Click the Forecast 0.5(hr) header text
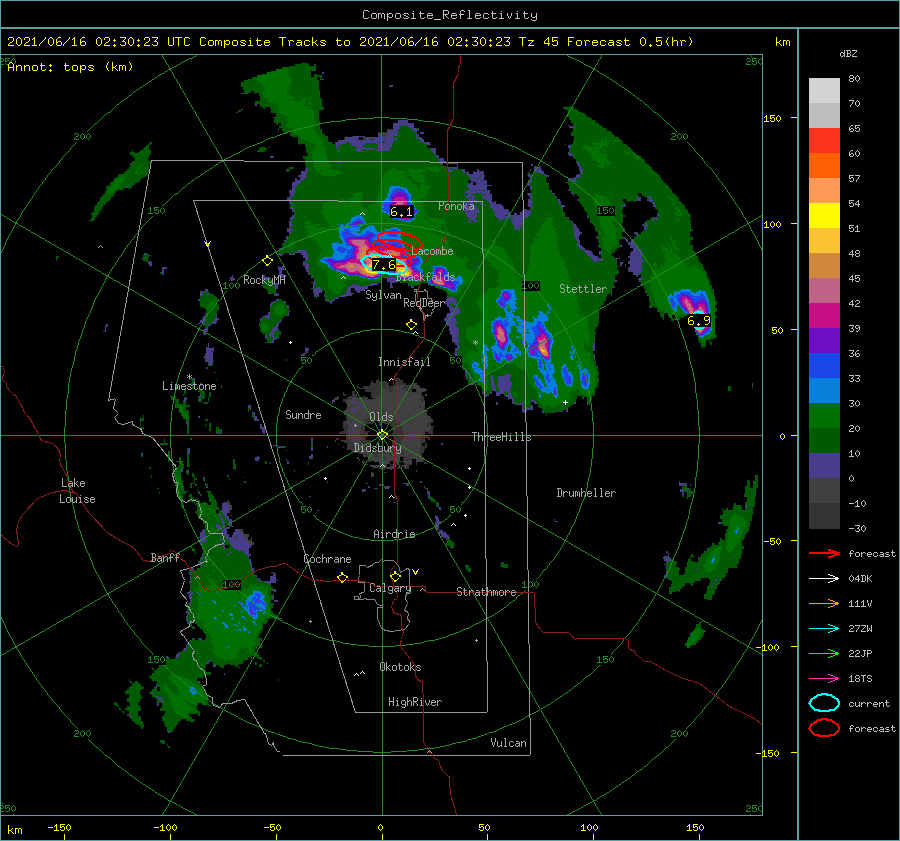The height and width of the screenshot is (841, 900). [630, 42]
